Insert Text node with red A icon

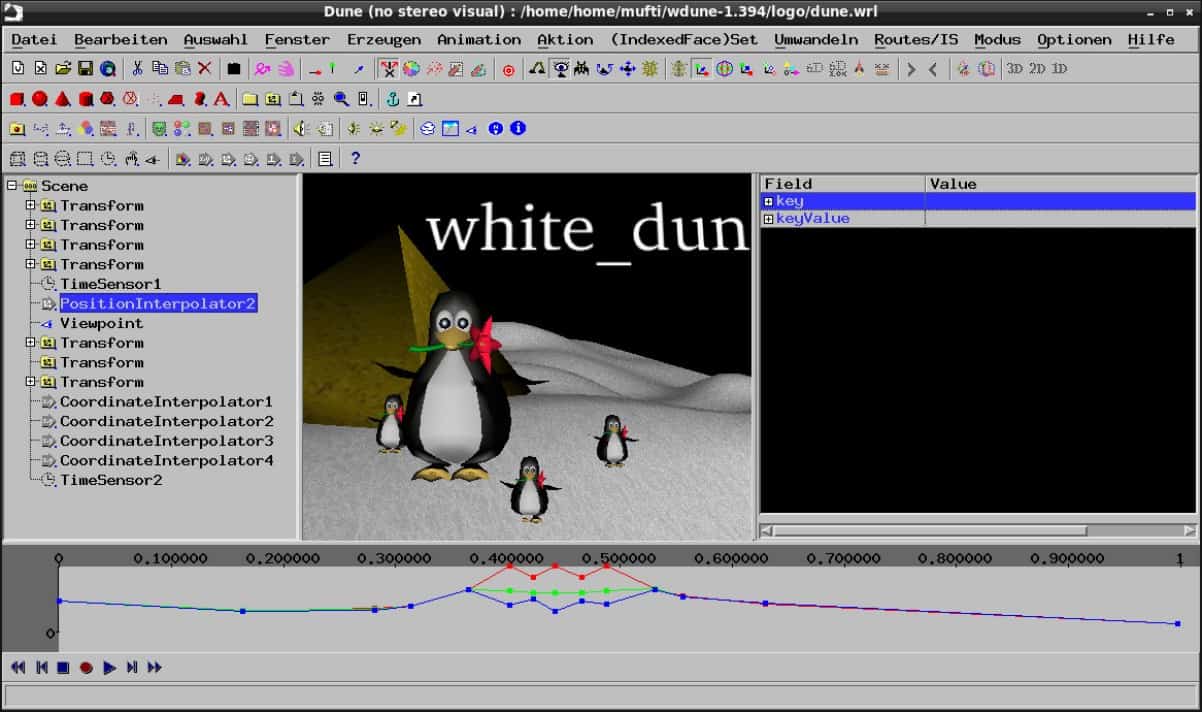[221, 99]
